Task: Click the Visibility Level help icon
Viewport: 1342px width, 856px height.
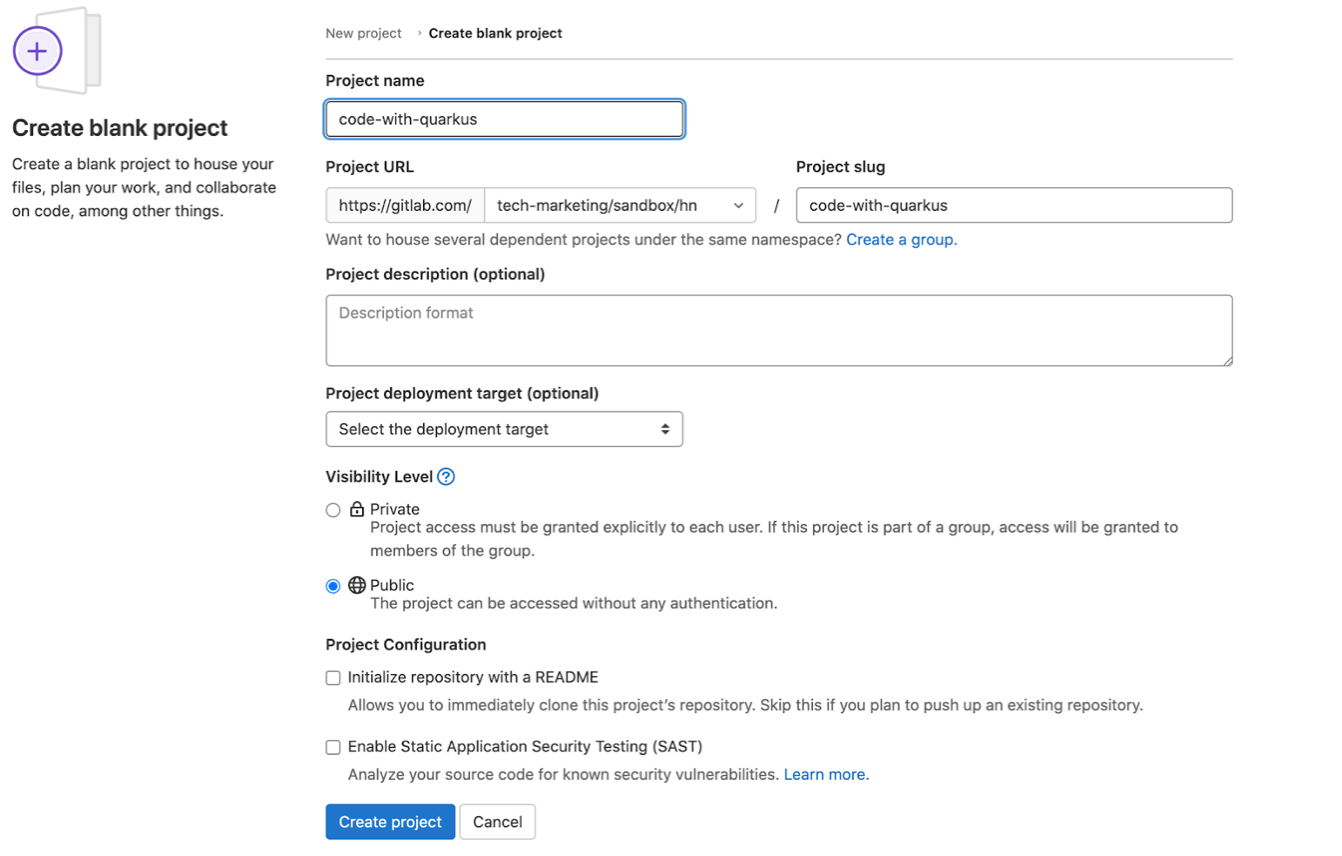Action: pos(445,477)
